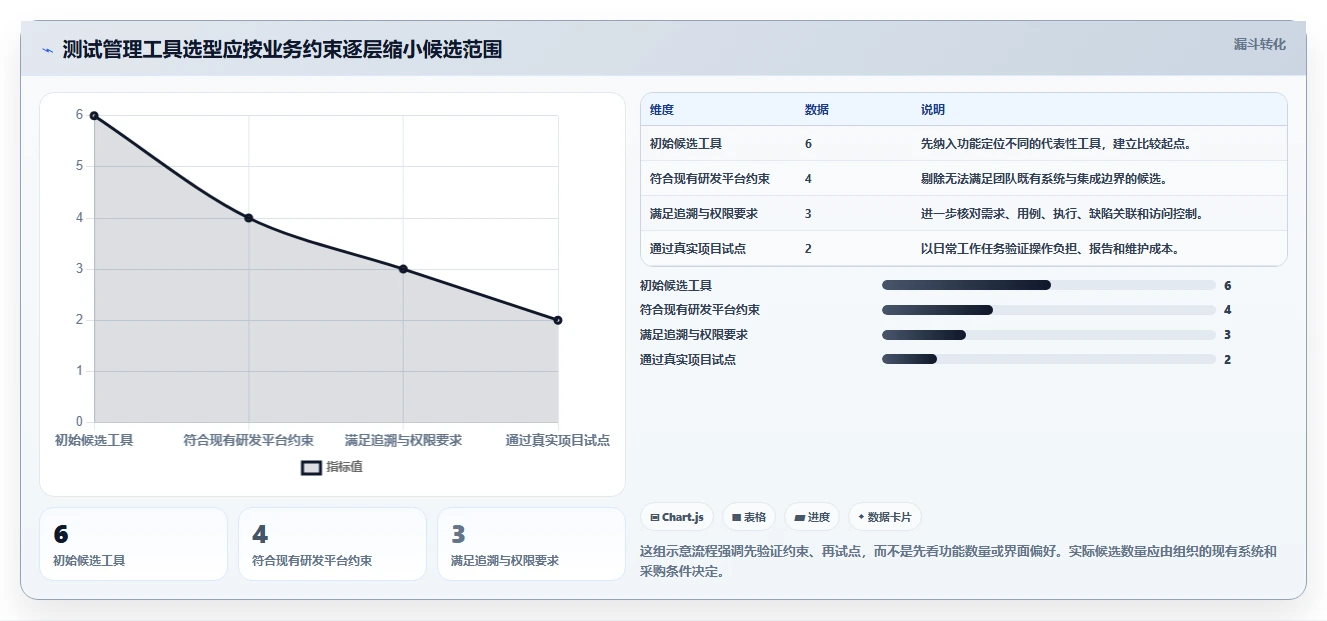1327x621 pixels.
Task: Open the stat card showing 4 符合现有研发平台约束
Action: pyautogui.click(x=332, y=544)
